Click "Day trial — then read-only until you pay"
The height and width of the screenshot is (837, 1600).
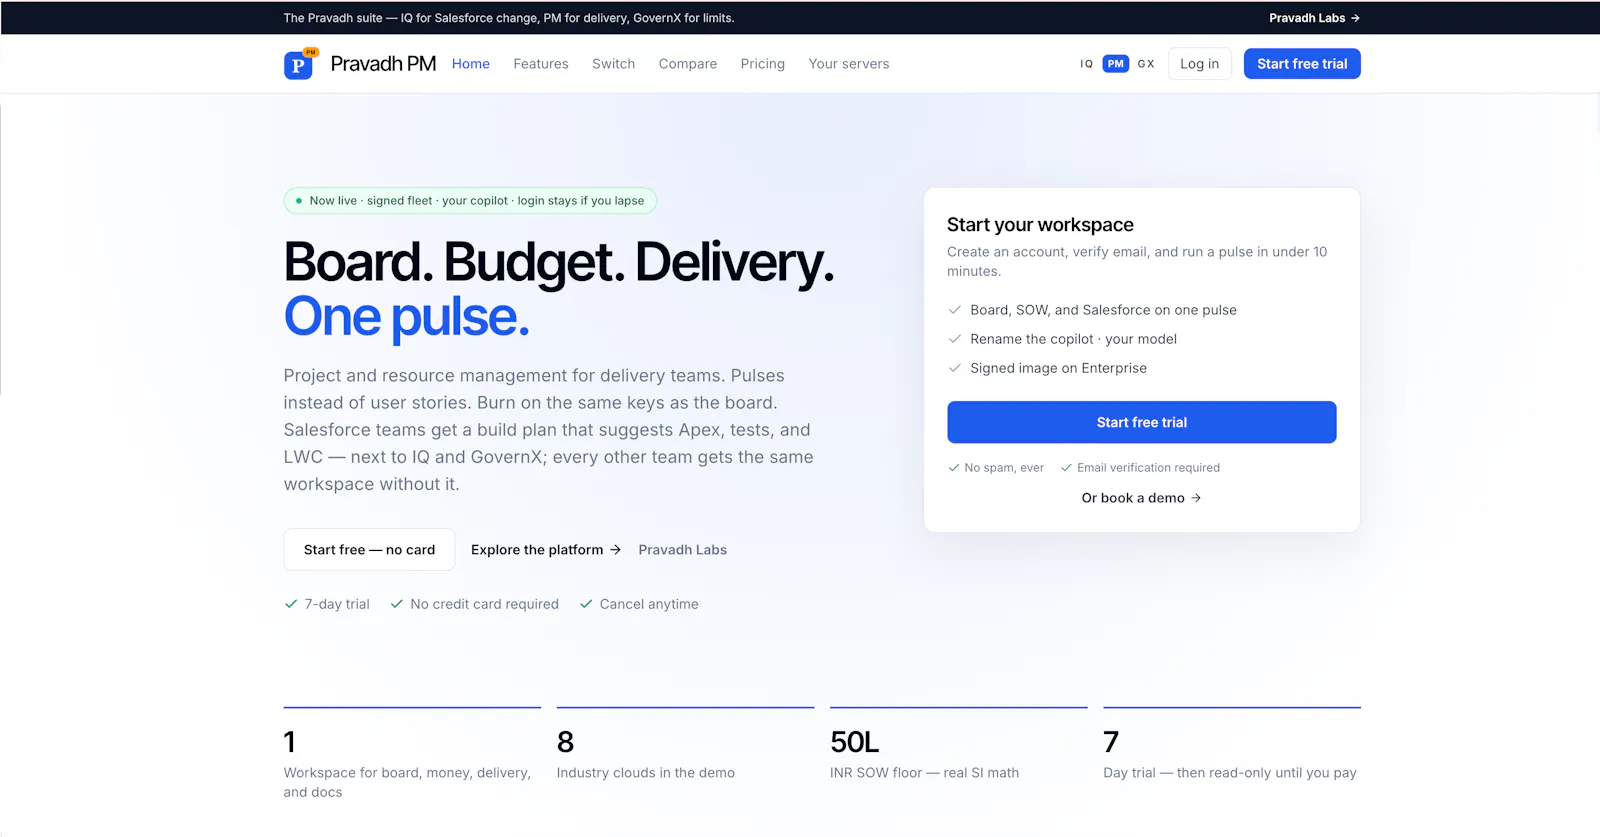point(1230,773)
